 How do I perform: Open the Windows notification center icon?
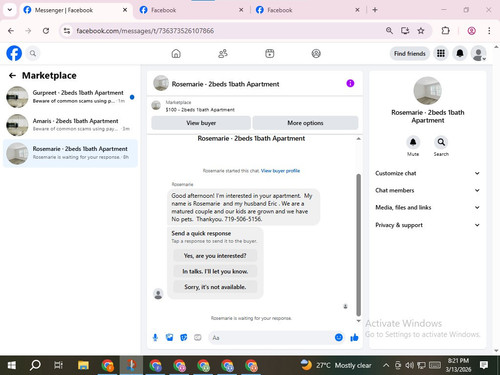click(484, 365)
